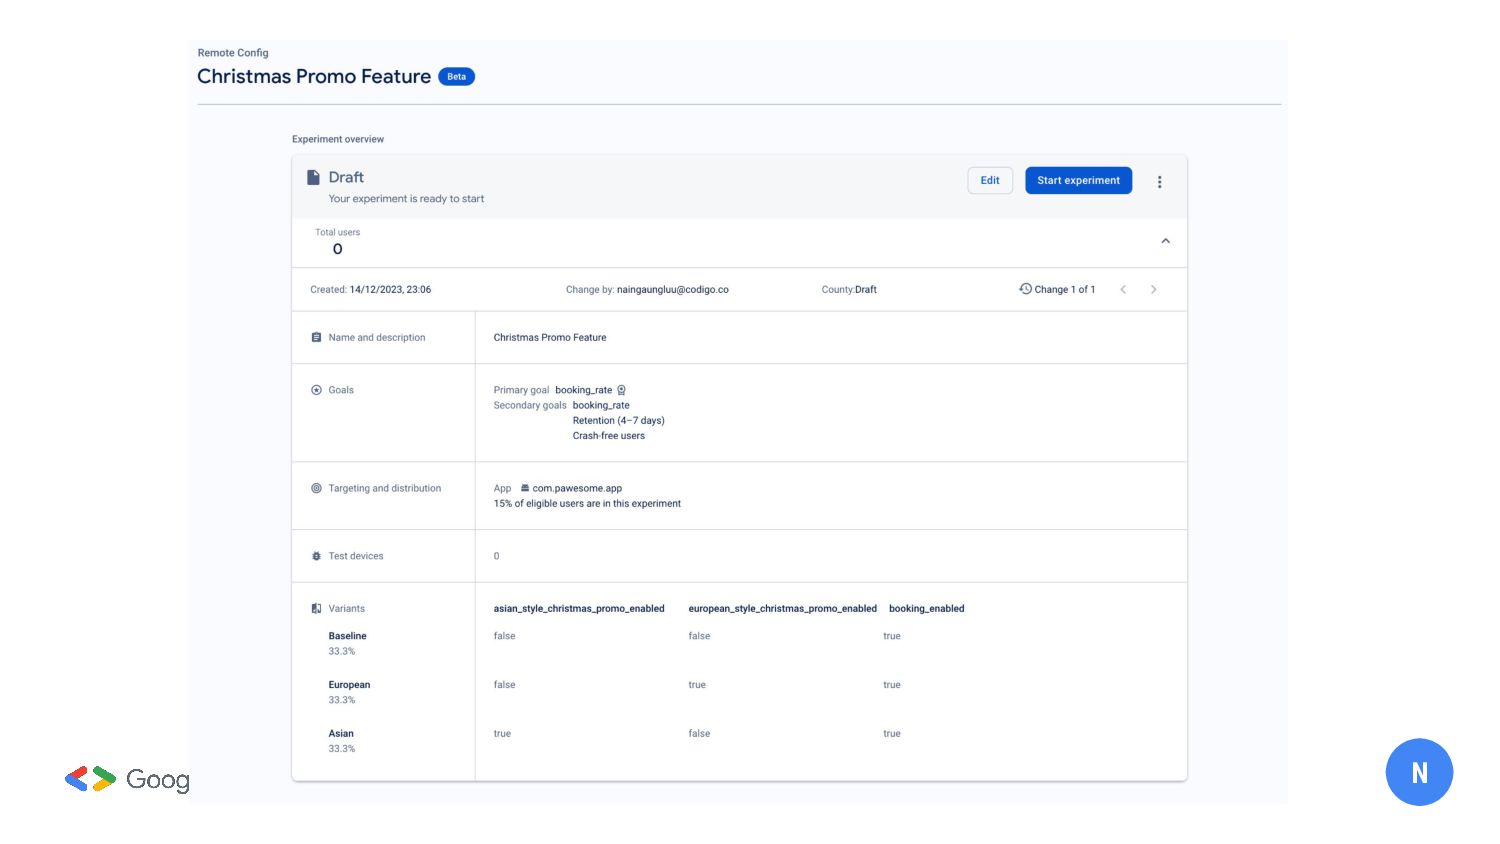Click the Goals target icon
The height and width of the screenshot is (844, 1500).
[x=316, y=390]
